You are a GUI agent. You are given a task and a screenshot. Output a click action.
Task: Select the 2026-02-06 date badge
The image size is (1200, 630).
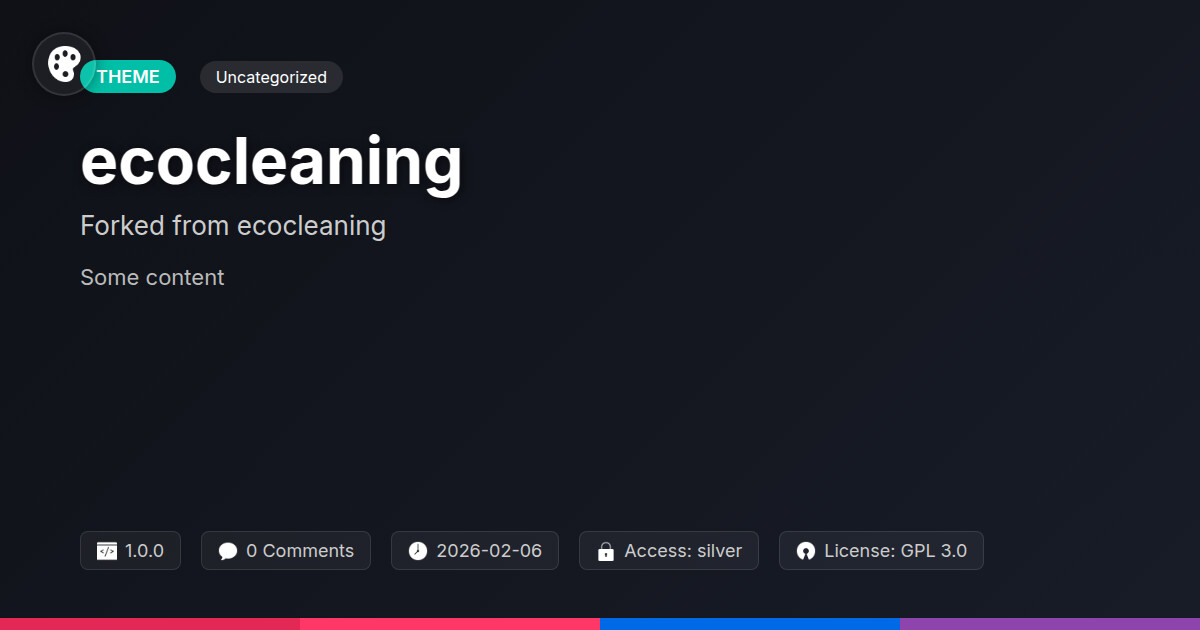(475, 551)
